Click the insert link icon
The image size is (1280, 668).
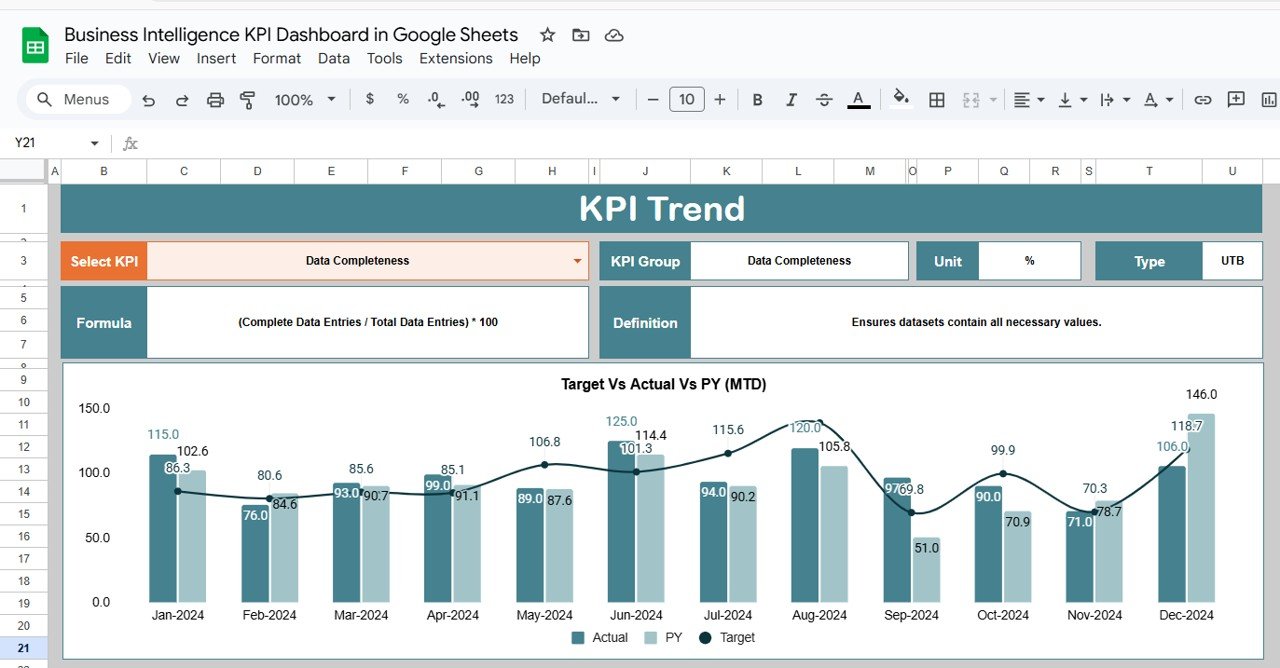click(1203, 100)
